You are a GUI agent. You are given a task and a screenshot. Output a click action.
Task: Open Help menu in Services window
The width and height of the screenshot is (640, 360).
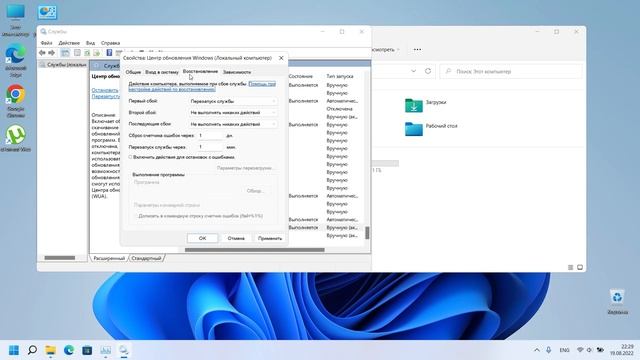(x=110, y=43)
